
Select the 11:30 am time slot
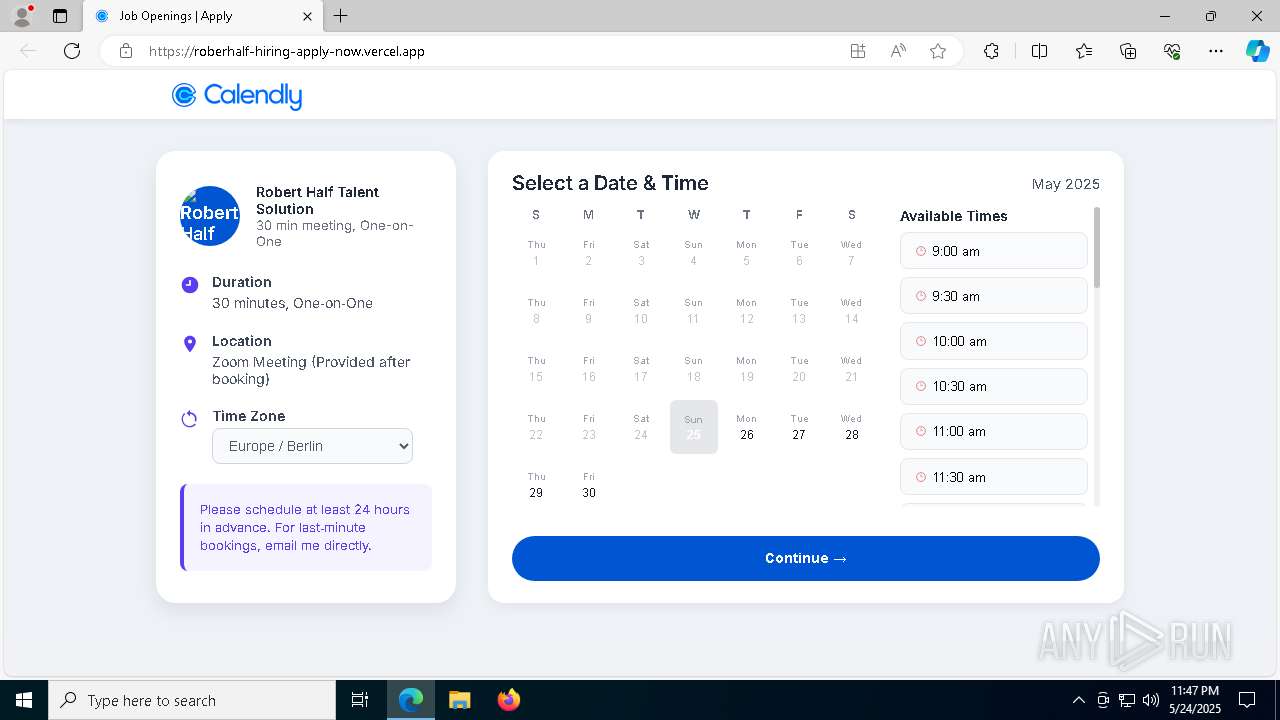click(x=993, y=477)
